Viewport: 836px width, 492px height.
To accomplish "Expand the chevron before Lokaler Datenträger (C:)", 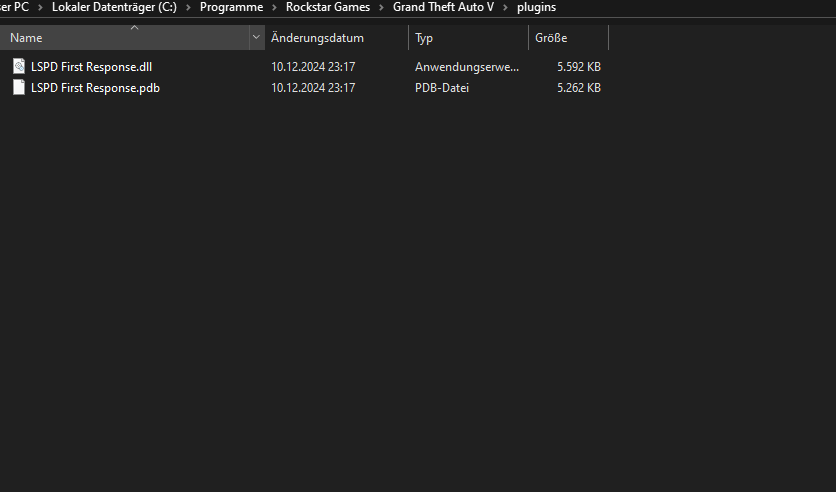I will pos(41,8).
